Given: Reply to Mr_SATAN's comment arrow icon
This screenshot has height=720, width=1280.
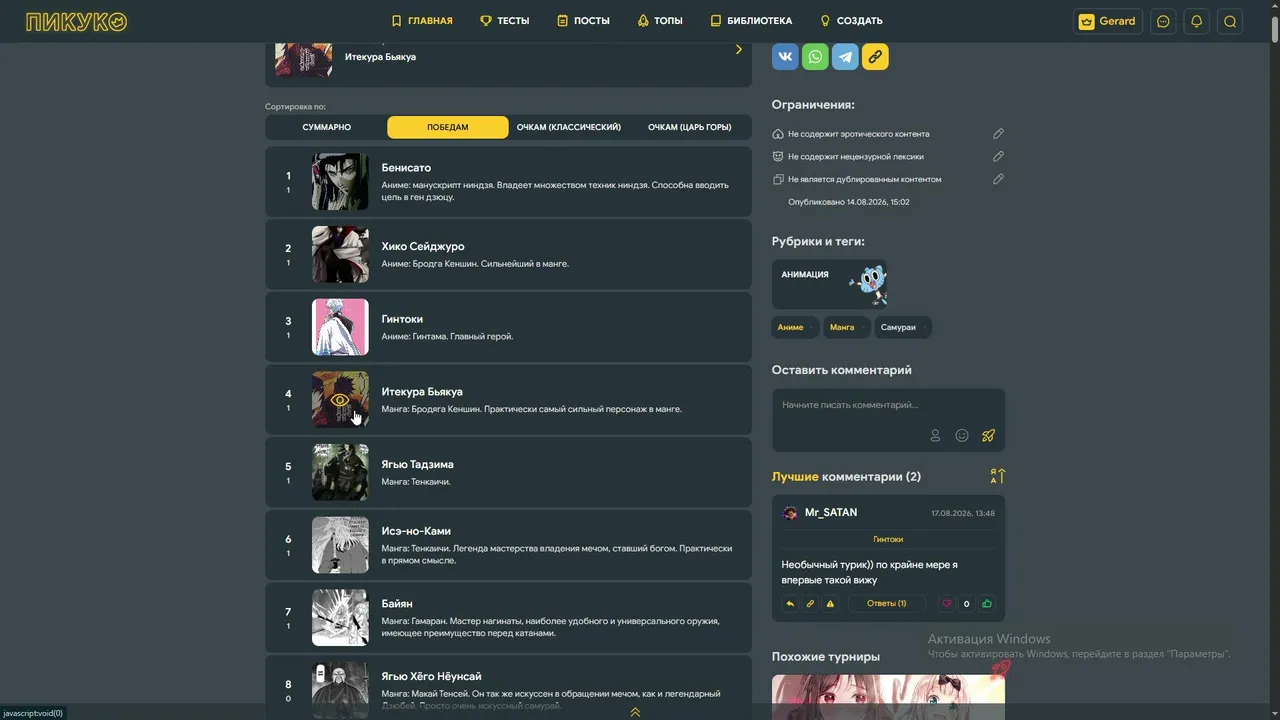Looking at the screenshot, I should (x=790, y=604).
